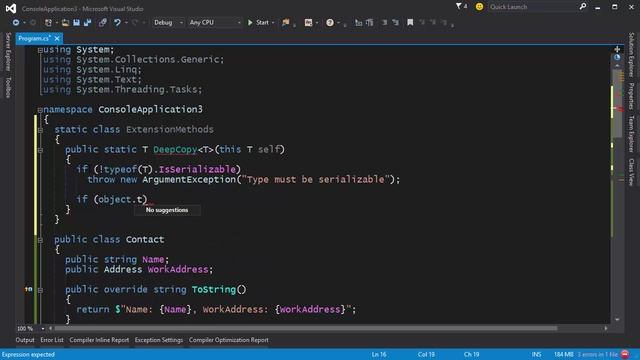Click the 'No suggestions' IntelliSense popup
Image resolution: width=640 pixels, height=360 pixels.
[x=167, y=210]
